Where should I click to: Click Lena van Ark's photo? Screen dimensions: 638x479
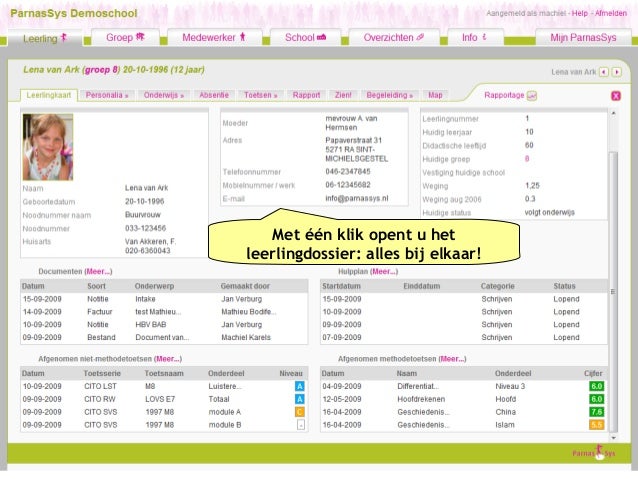[x=48, y=147]
